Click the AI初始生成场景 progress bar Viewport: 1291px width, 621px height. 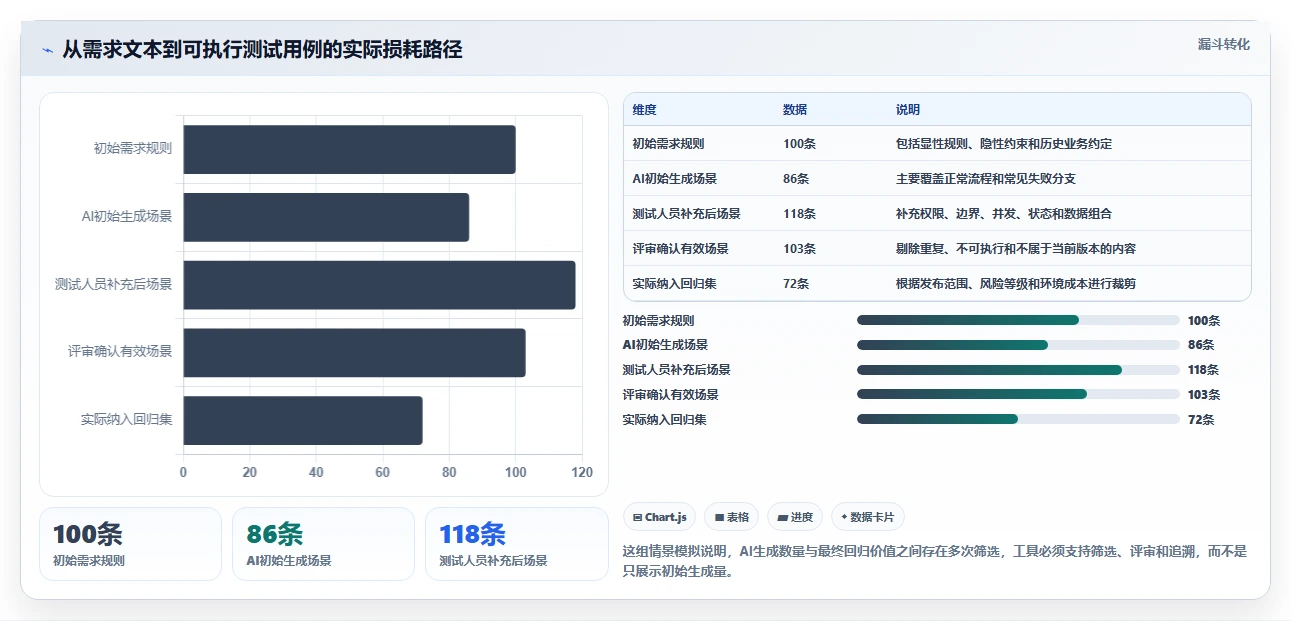[1018, 345]
